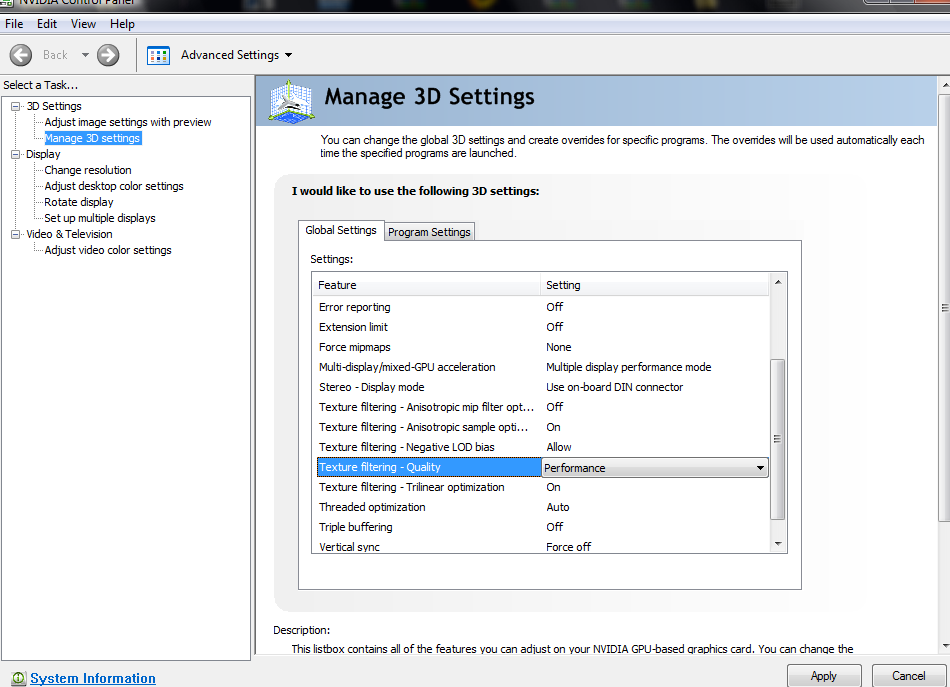Select Change resolution task

tap(88, 170)
